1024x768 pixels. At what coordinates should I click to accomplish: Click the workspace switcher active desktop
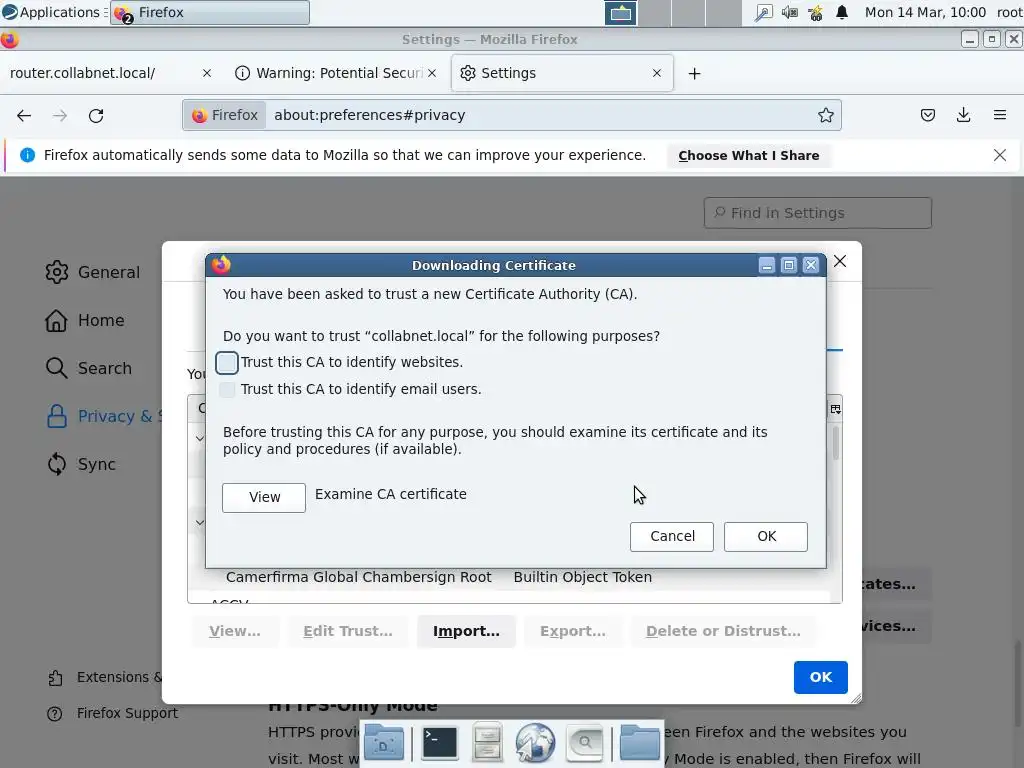[x=620, y=12]
